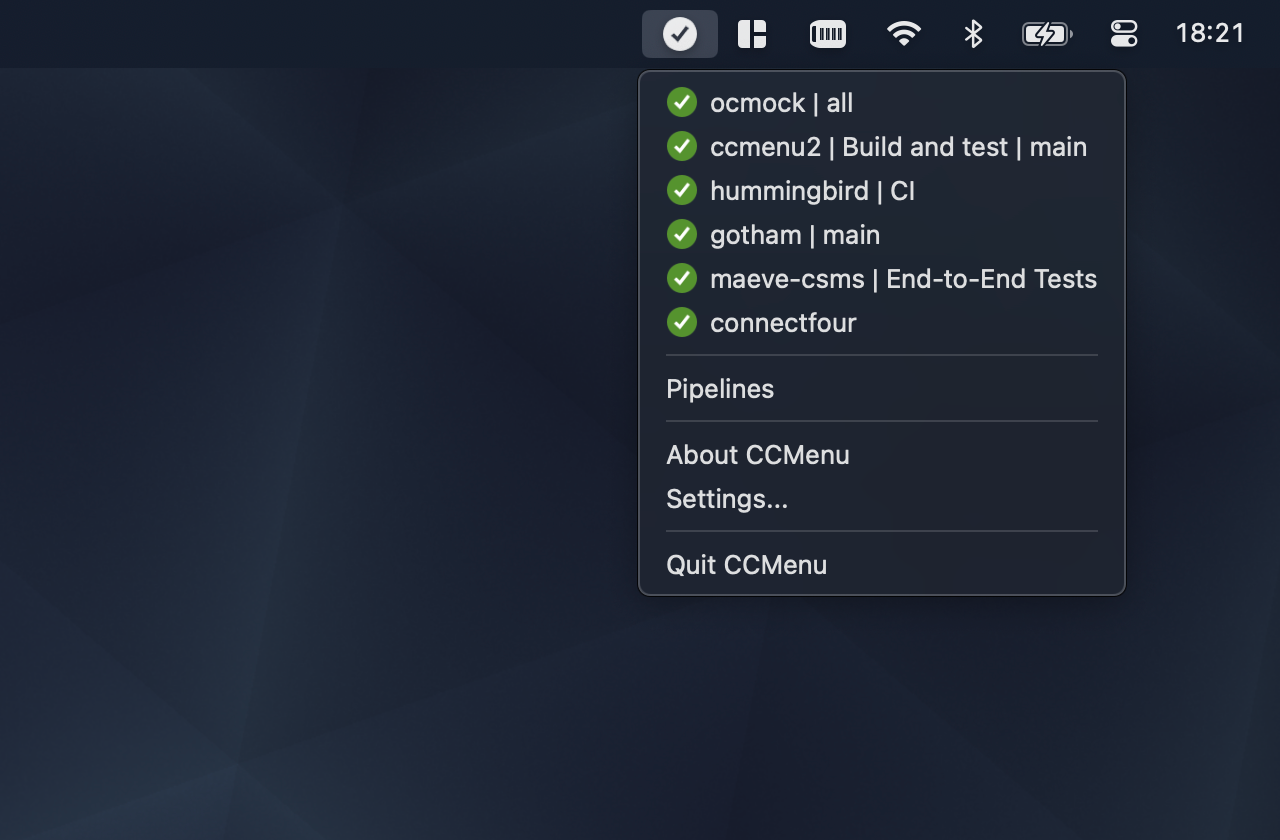Open maeve-csms End-to-End Tests
Image resolution: width=1280 pixels, height=840 pixels.
tap(903, 278)
